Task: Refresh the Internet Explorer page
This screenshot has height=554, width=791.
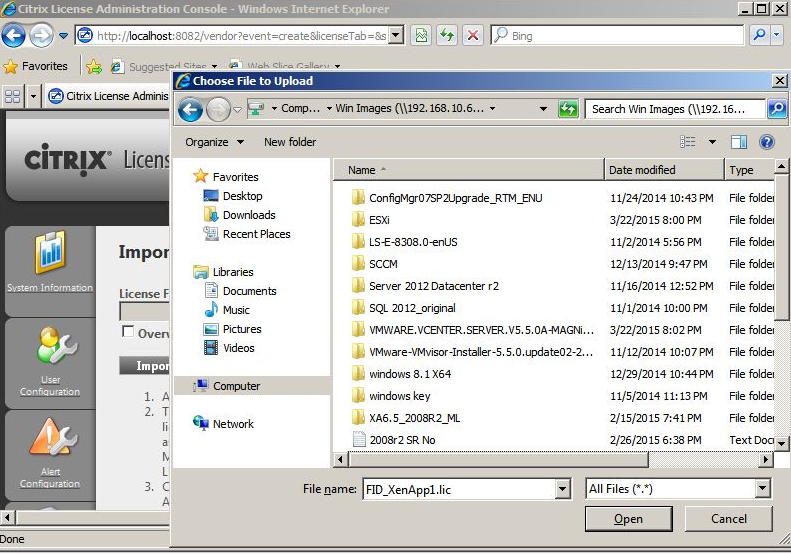Action: point(447,35)
